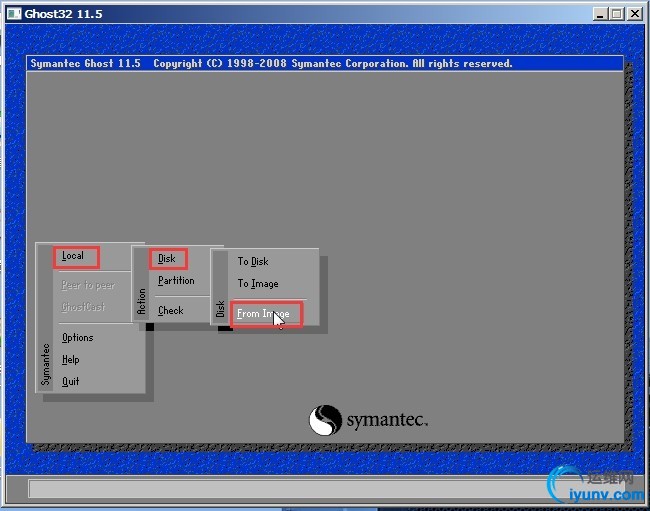650x511 pixels.
Task: Maximize the Ghost32 window
Action: (x=616, y=14)
